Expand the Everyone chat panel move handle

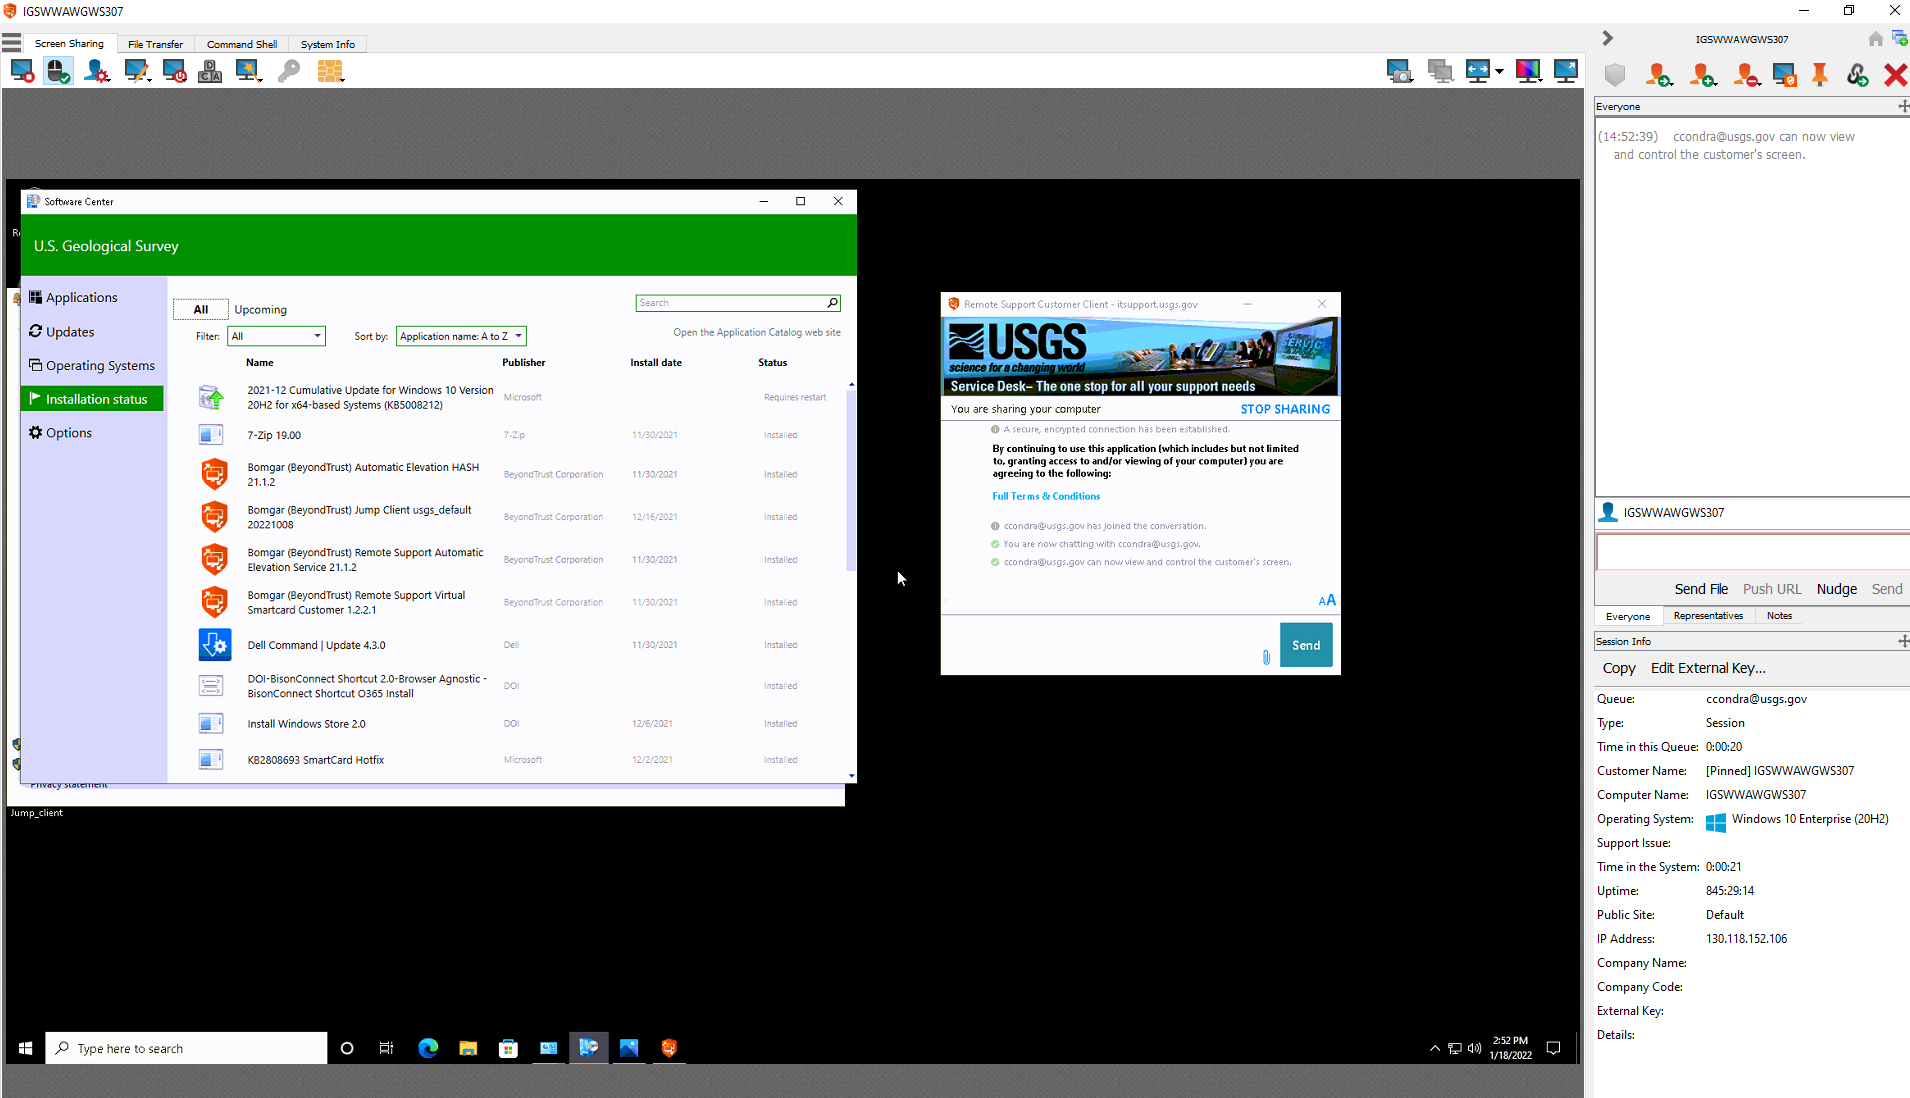click(1902, 106)
